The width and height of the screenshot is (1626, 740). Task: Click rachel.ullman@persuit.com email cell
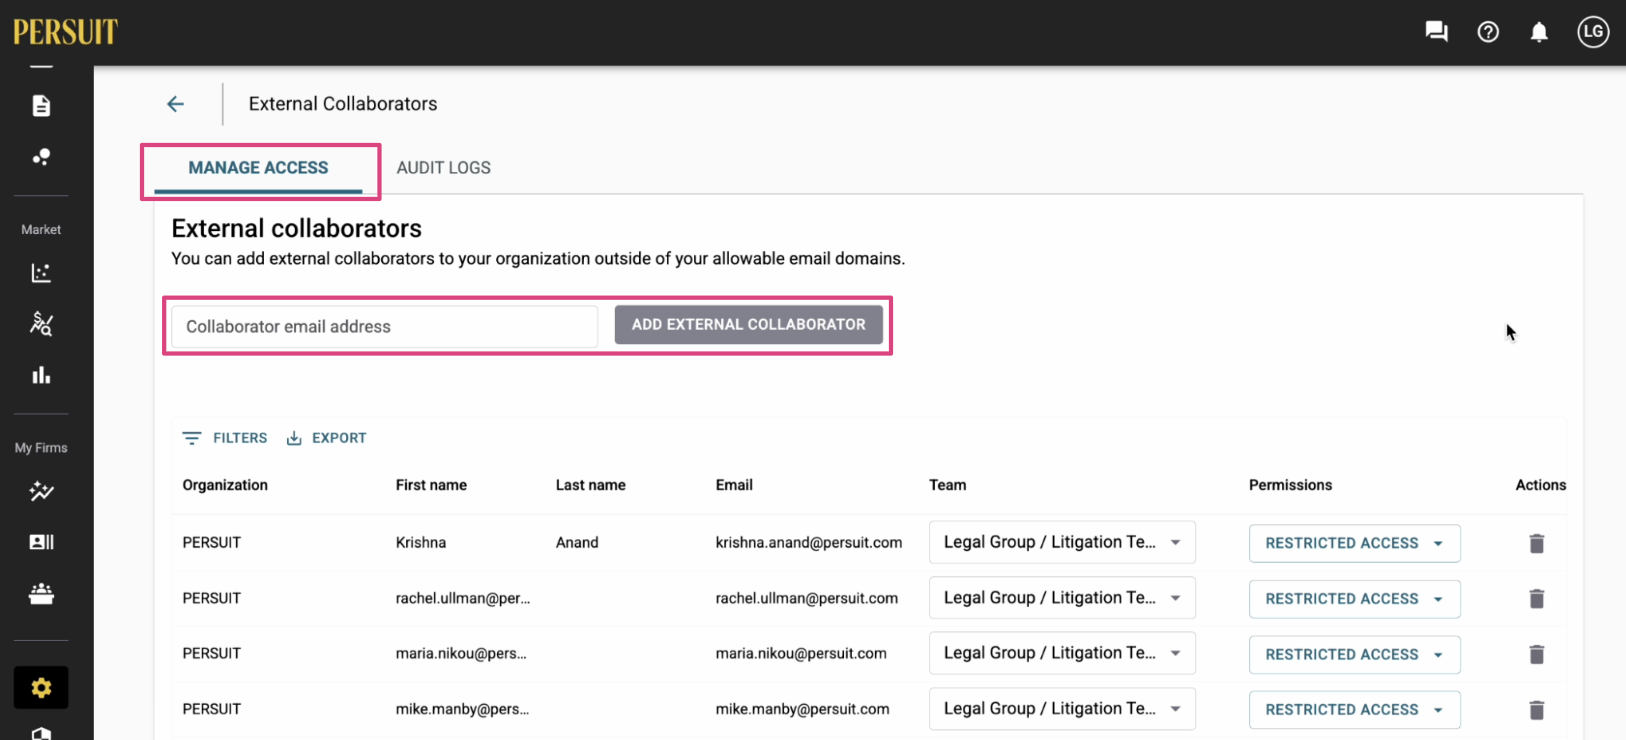tap(806, 598)
